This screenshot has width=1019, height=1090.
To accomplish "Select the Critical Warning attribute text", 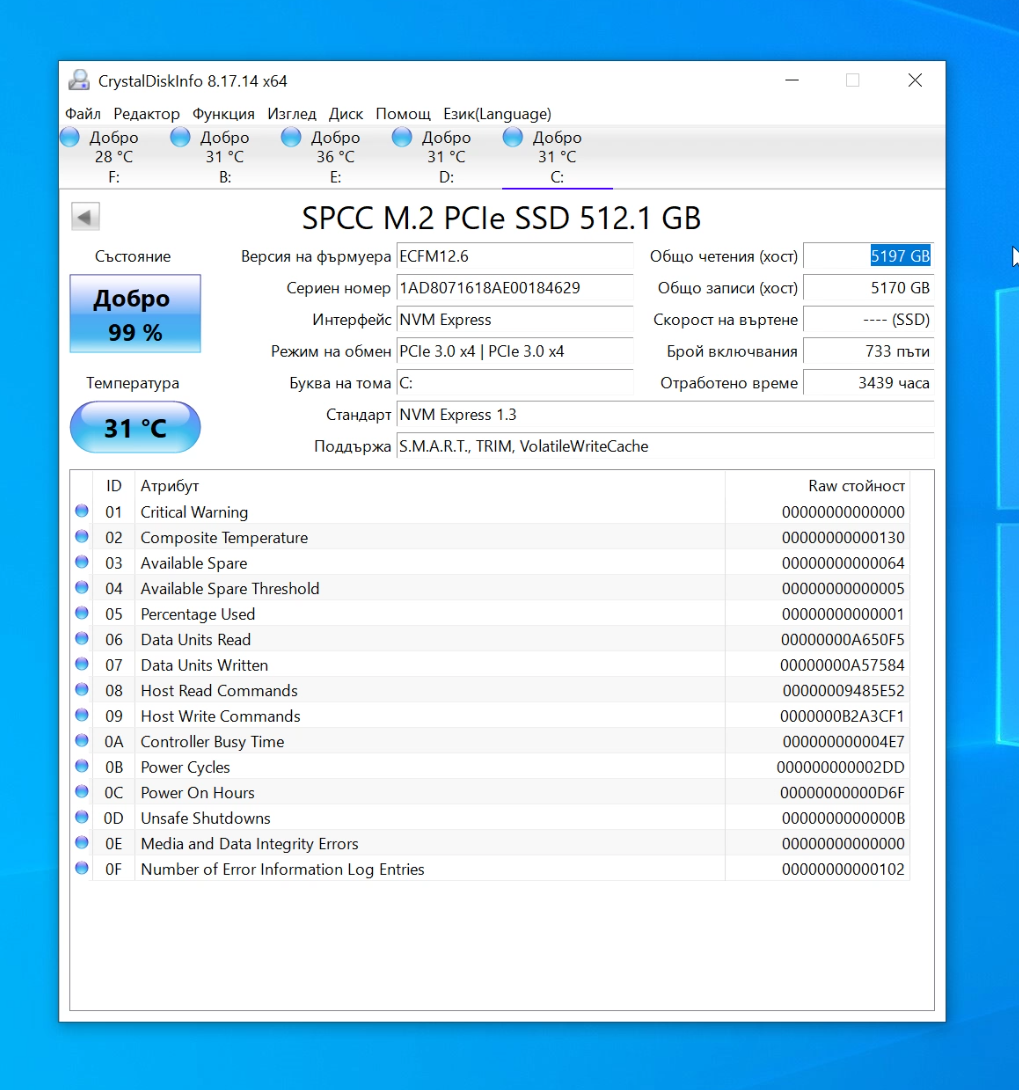I will coord(194,512).
